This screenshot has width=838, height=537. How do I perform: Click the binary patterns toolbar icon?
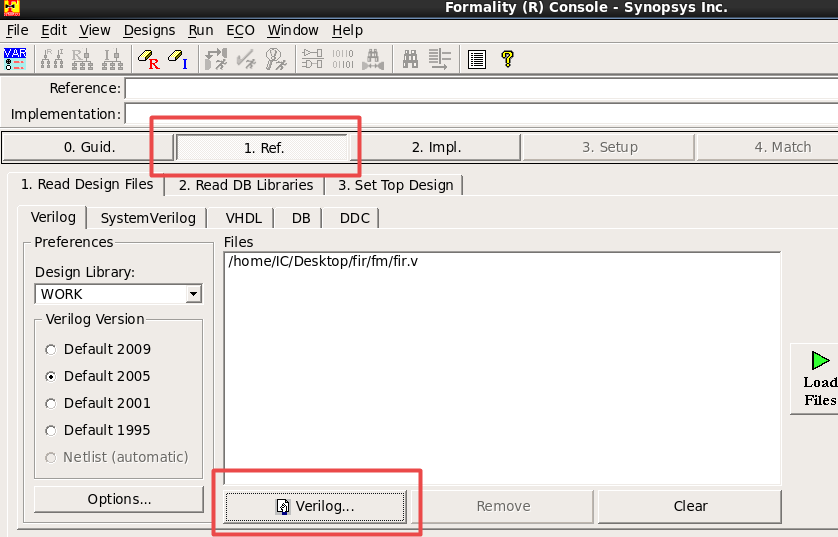click(x=343, y=59)
